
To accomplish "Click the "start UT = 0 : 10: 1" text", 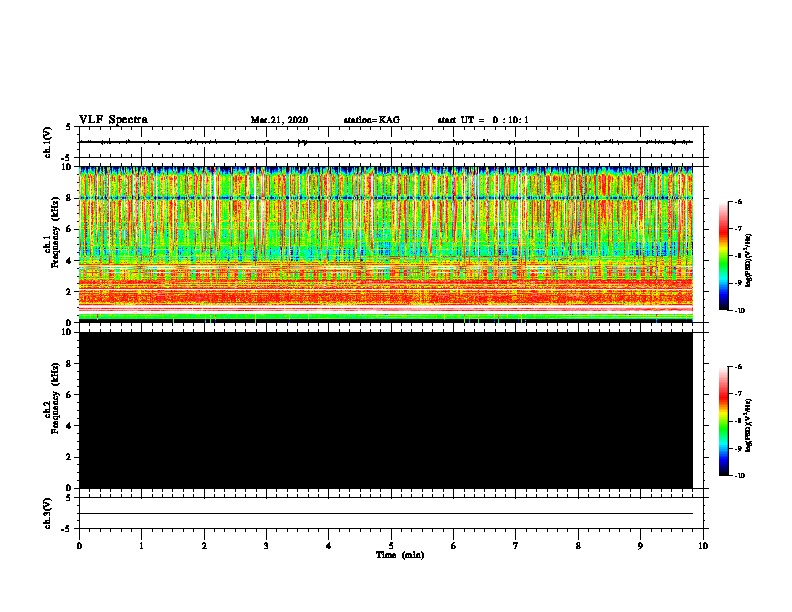I will (x=483, y=120).
